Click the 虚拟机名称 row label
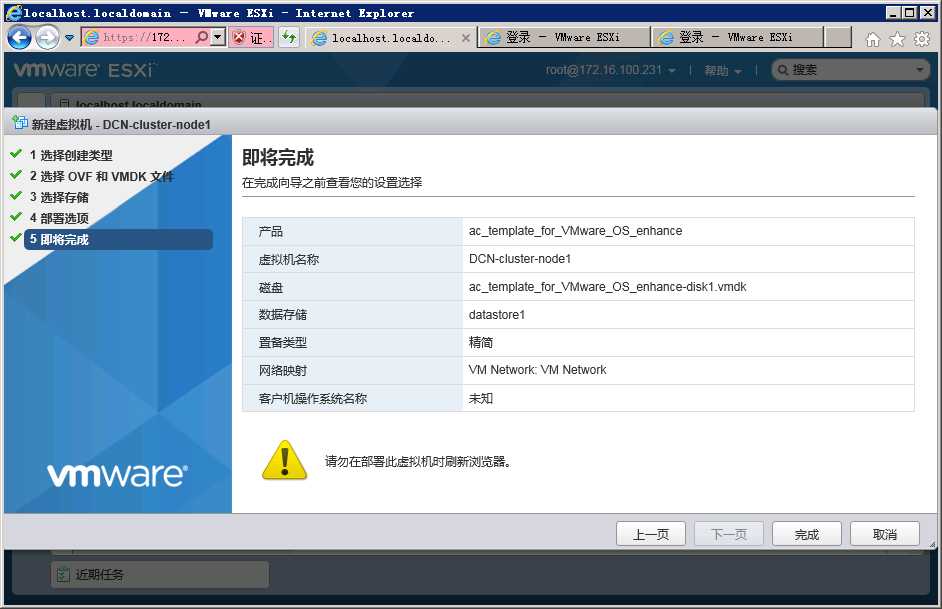 click(x=289, y=259)
